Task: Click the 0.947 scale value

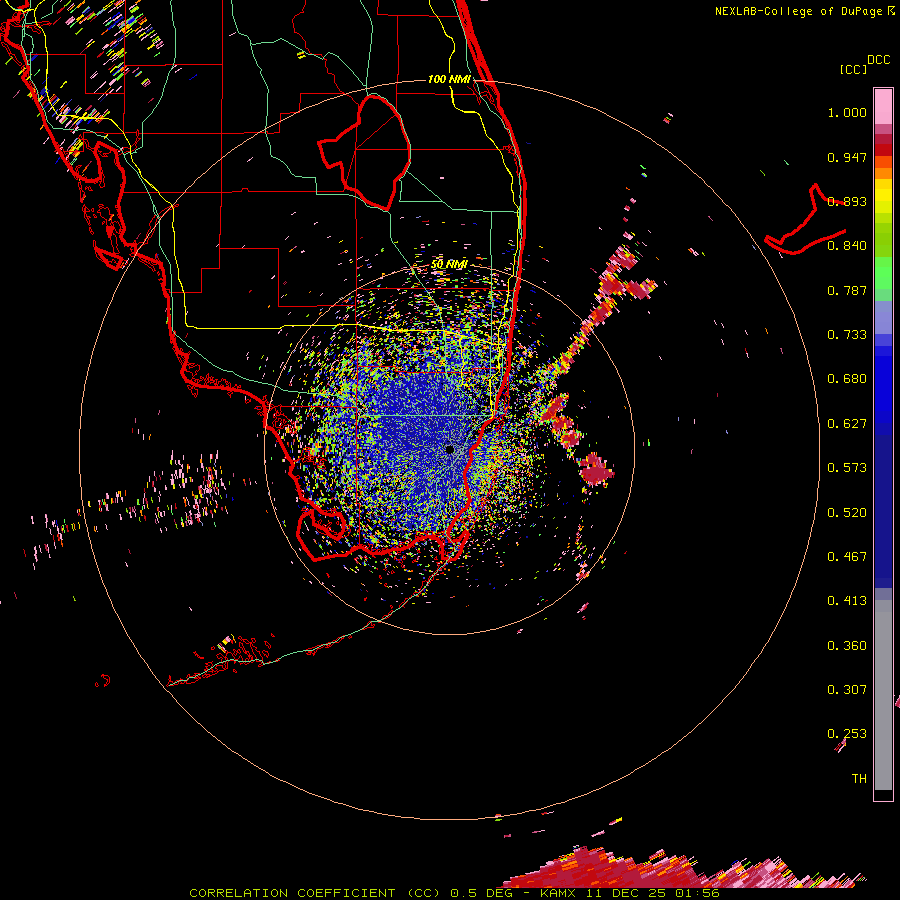Action: pos(847,157)
